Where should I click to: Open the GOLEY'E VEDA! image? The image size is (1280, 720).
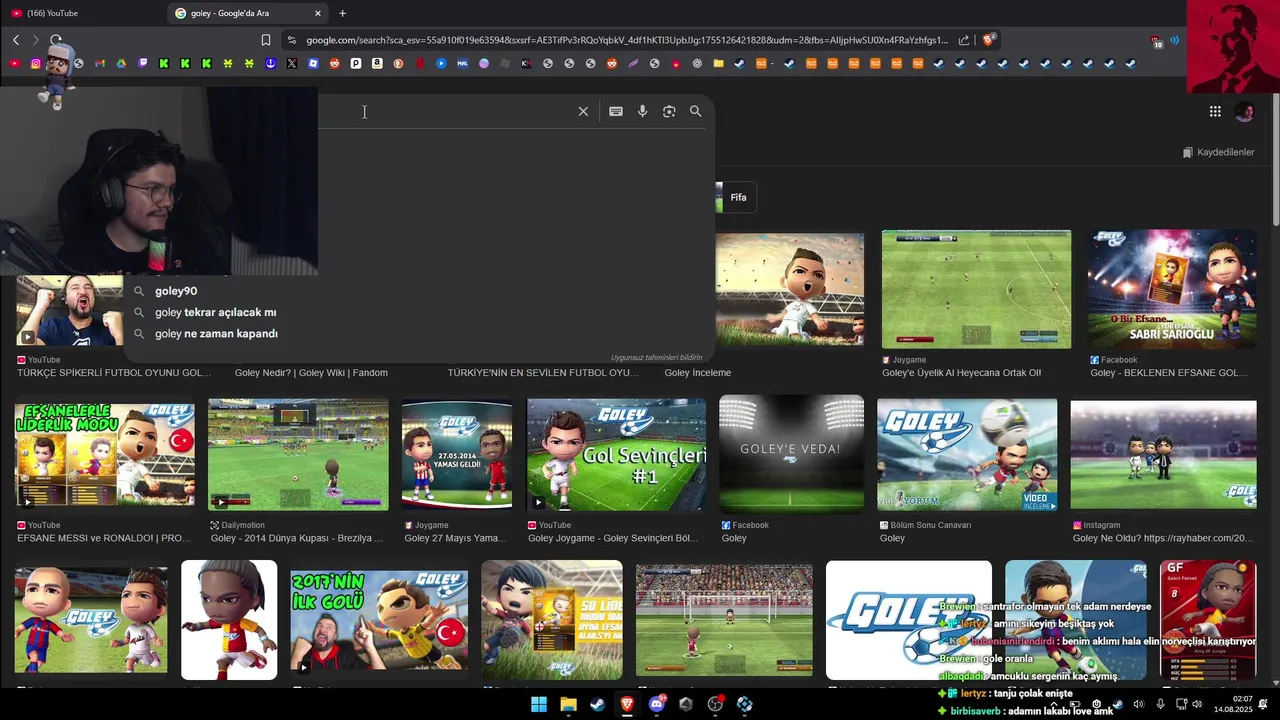click(791, 455)
